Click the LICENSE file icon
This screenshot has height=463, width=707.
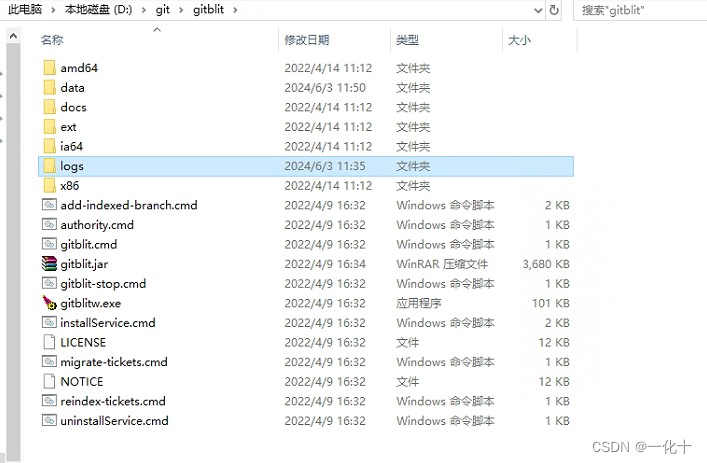[x=49, y=342]
